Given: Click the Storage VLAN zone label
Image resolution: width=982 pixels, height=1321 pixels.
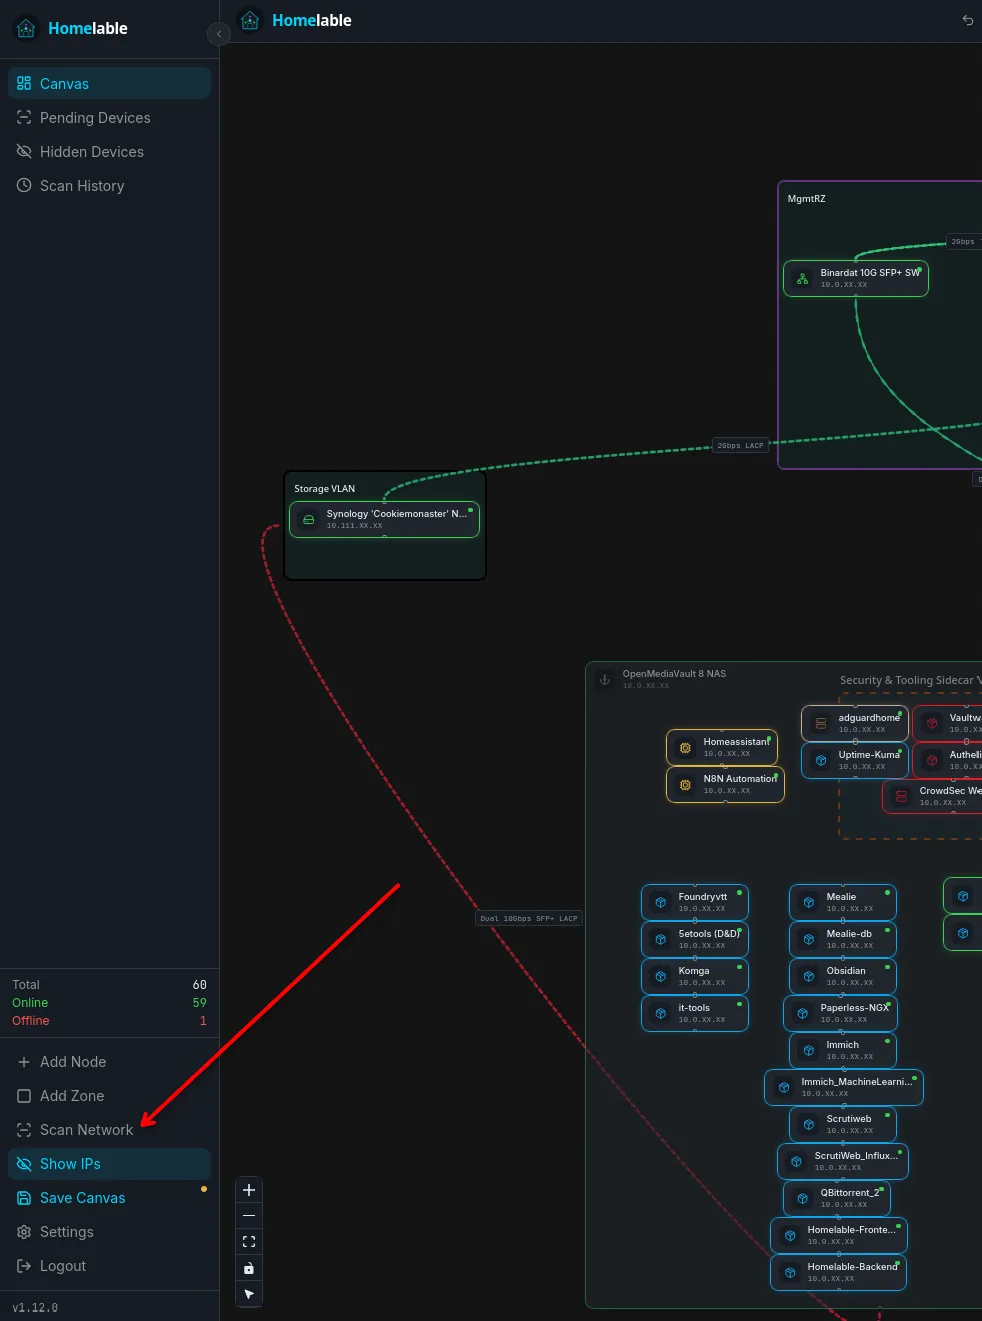Looking at the screenshot, I should (324, 489).
